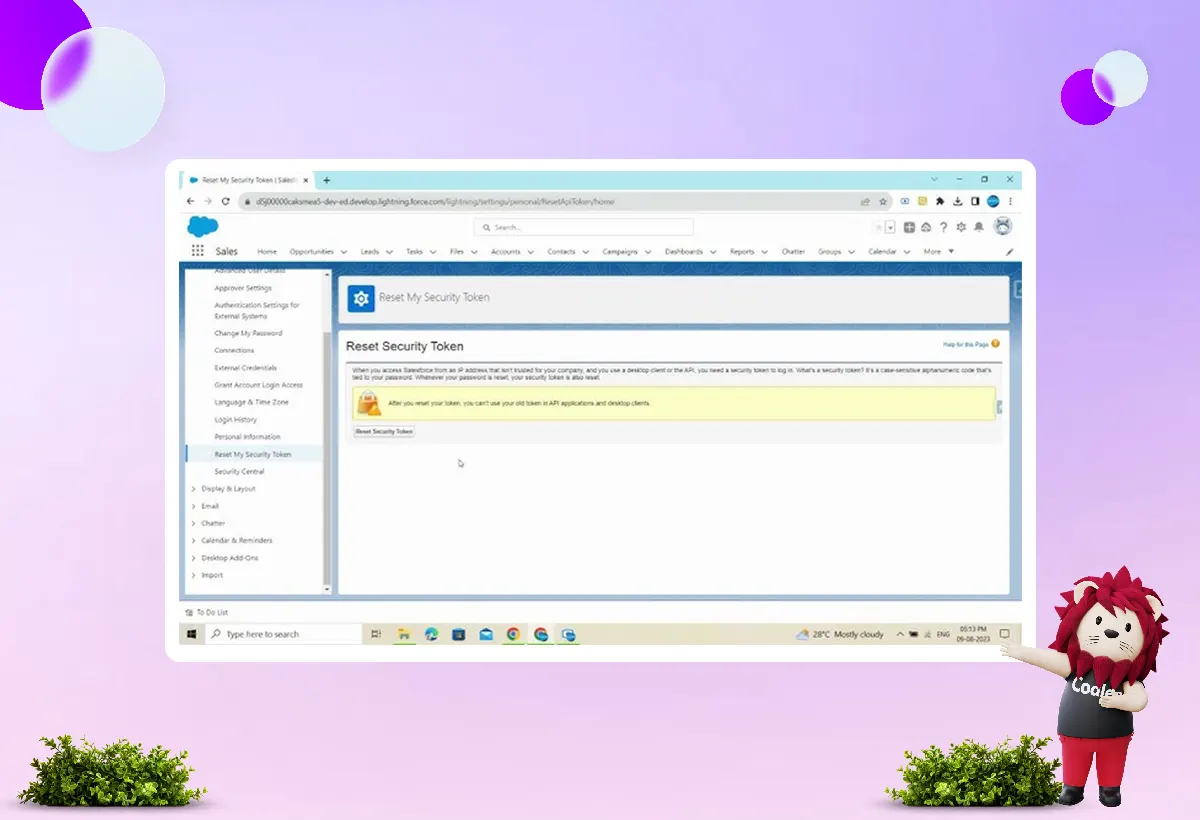
Task: Open the dropdown chevron next to Opportunities
Action: tap(343, 252)
